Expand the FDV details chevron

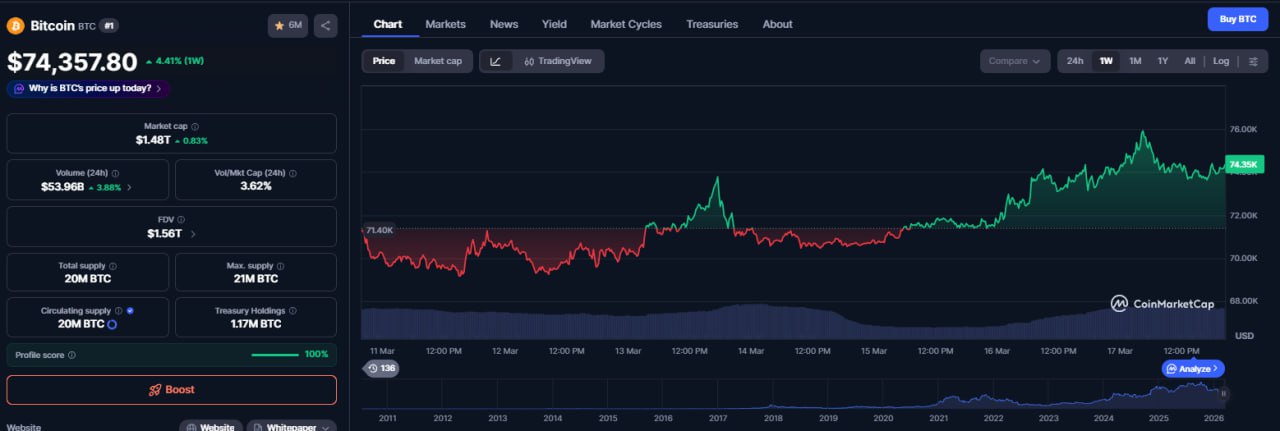193,233
